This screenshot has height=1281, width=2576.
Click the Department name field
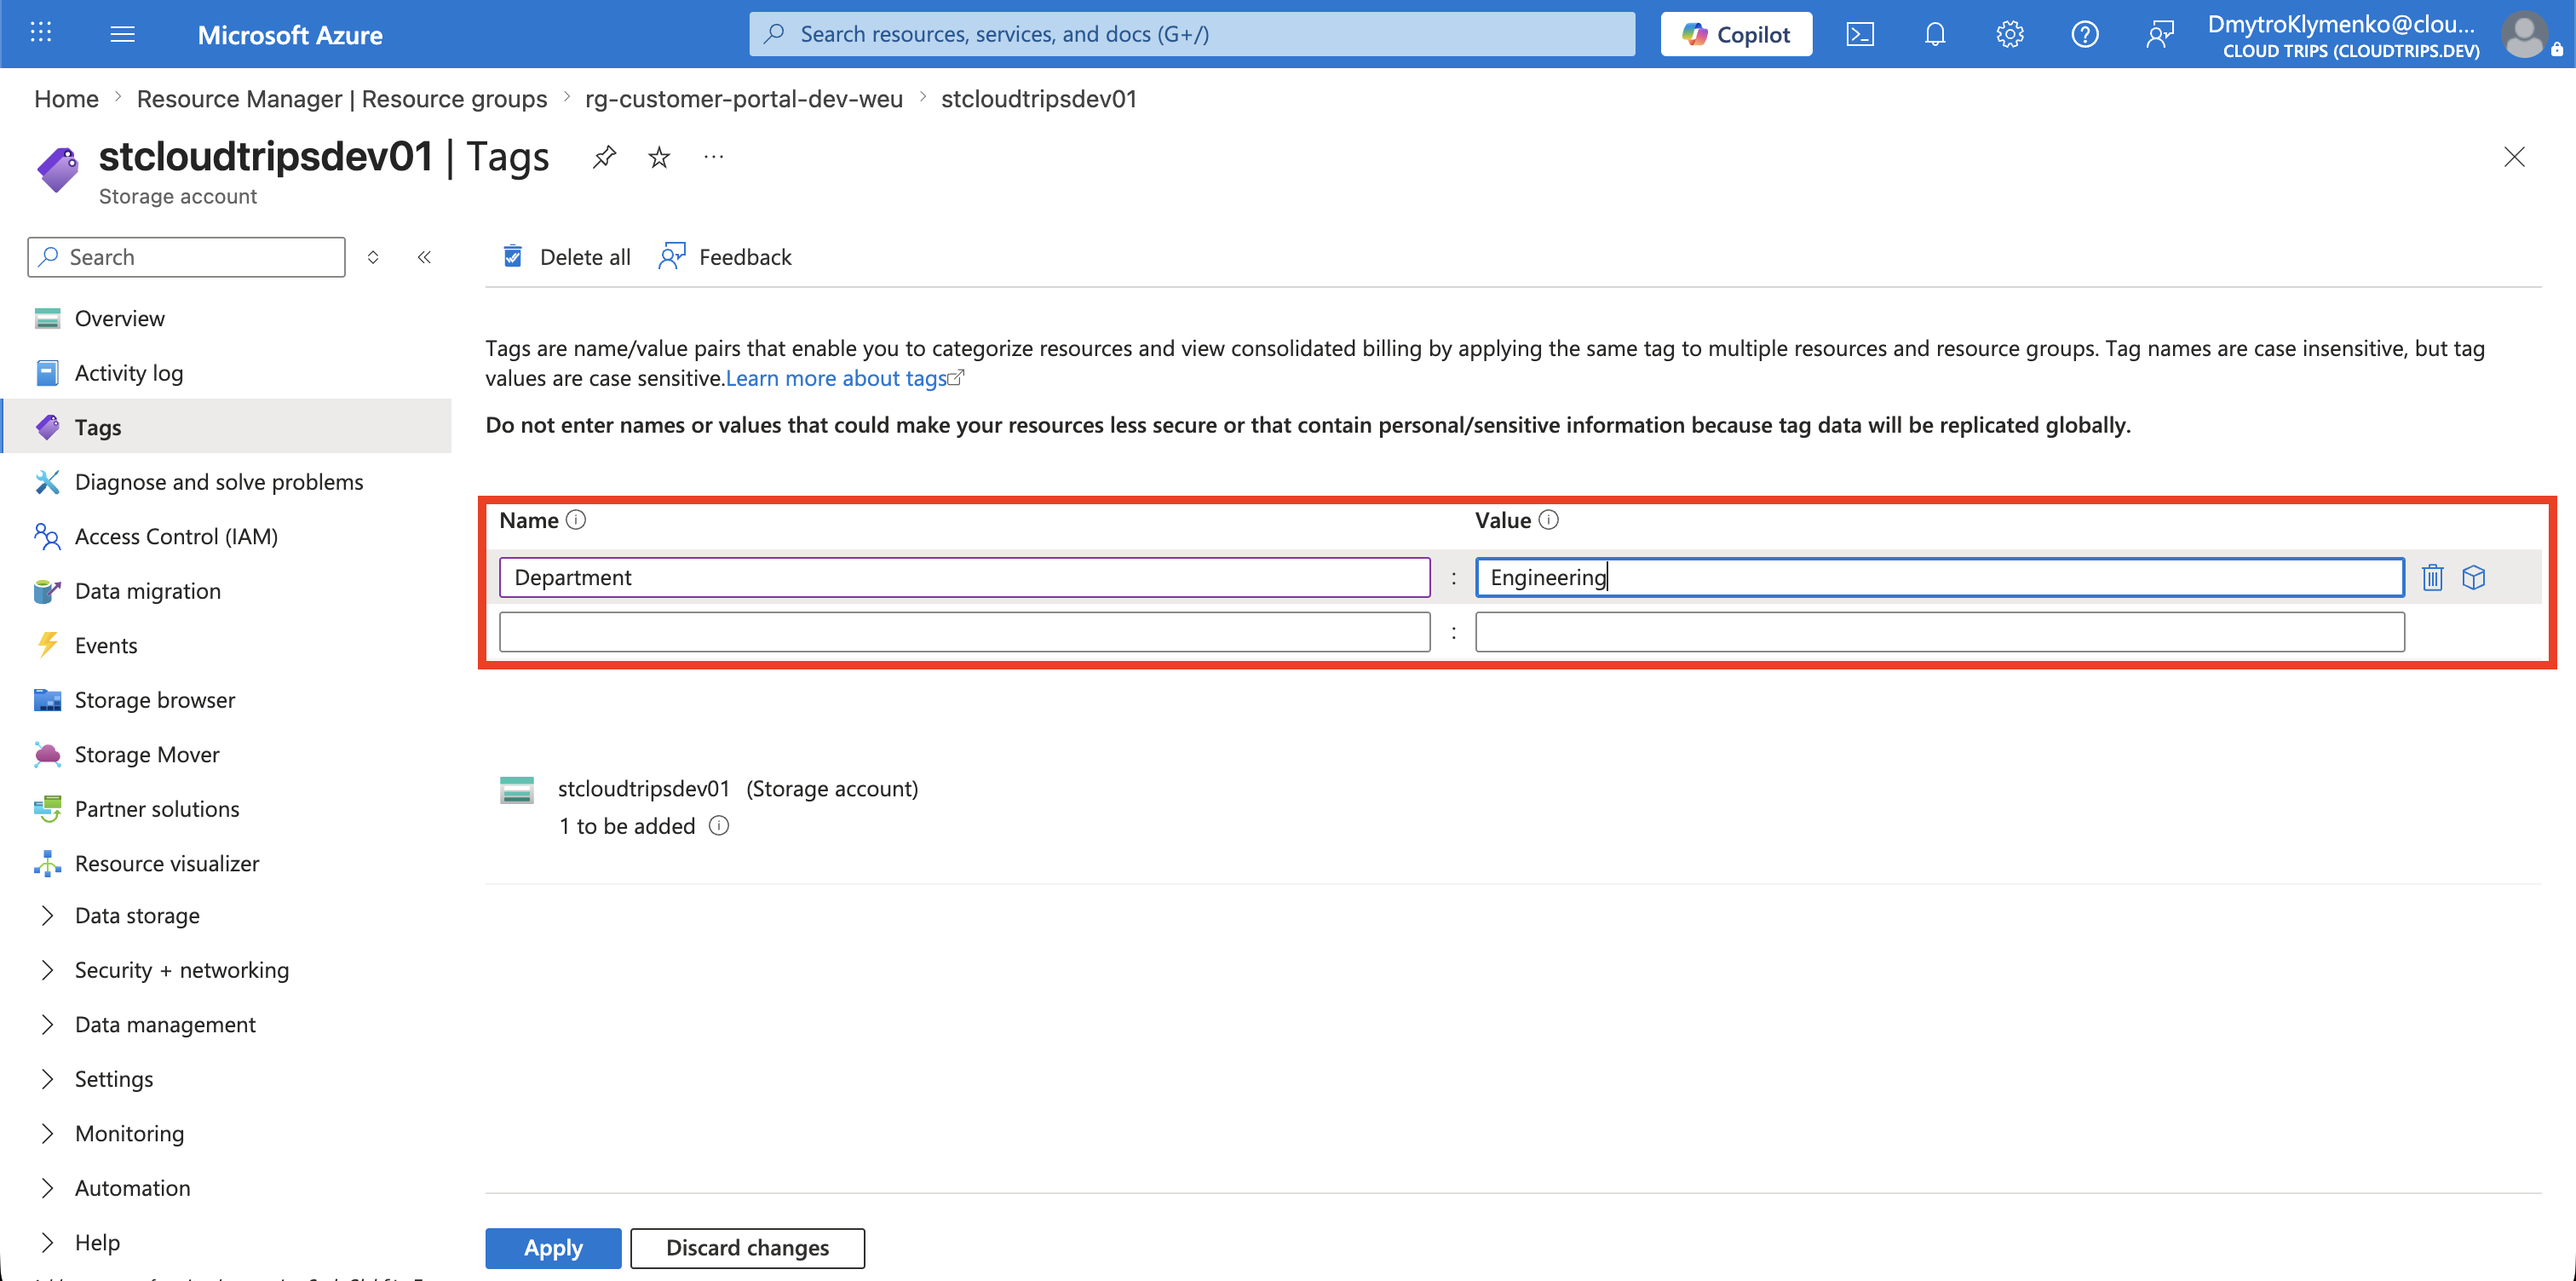coord(964,577)
